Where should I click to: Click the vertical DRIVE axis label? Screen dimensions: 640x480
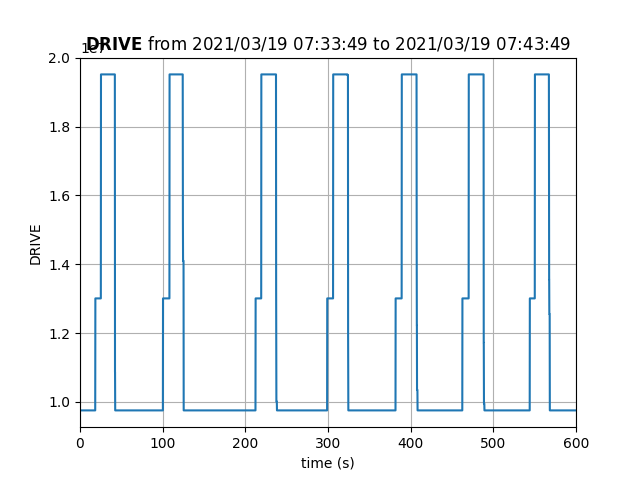click(x=36, y=245)
